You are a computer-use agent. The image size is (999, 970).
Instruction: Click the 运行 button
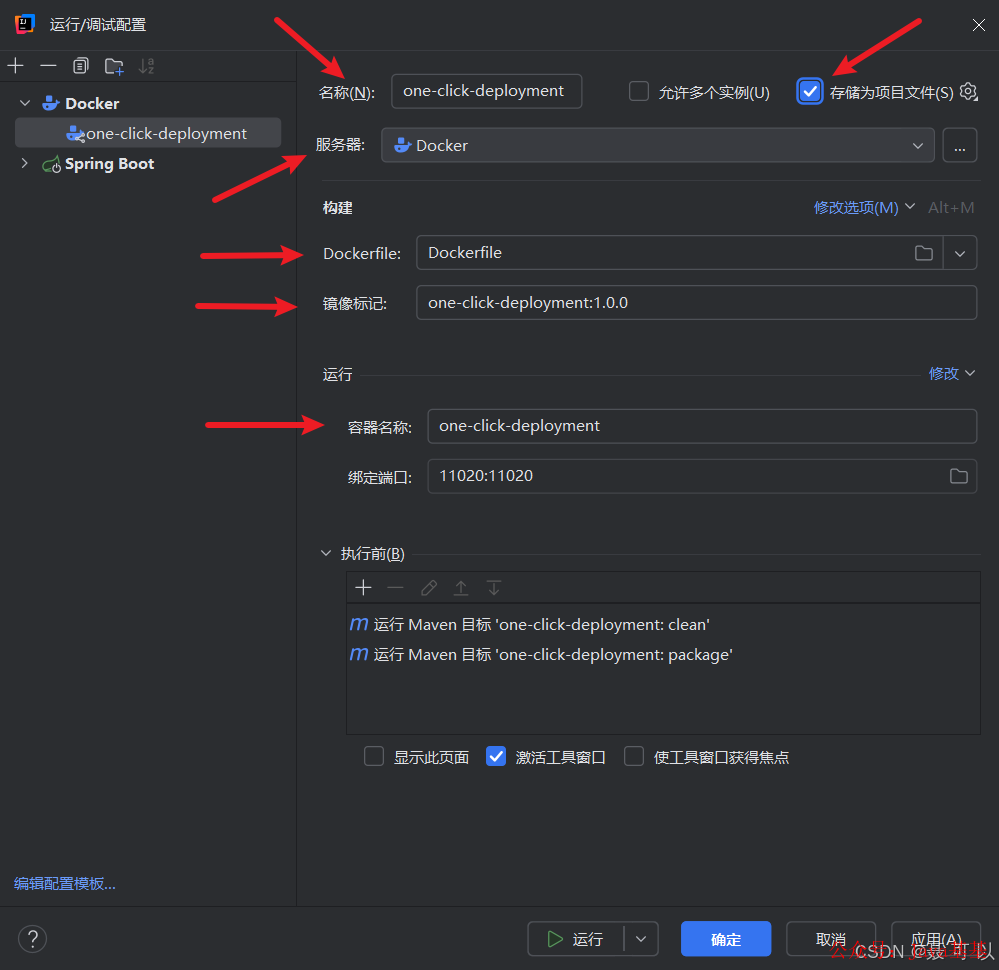pyautogui.click(x=575, y=939)
